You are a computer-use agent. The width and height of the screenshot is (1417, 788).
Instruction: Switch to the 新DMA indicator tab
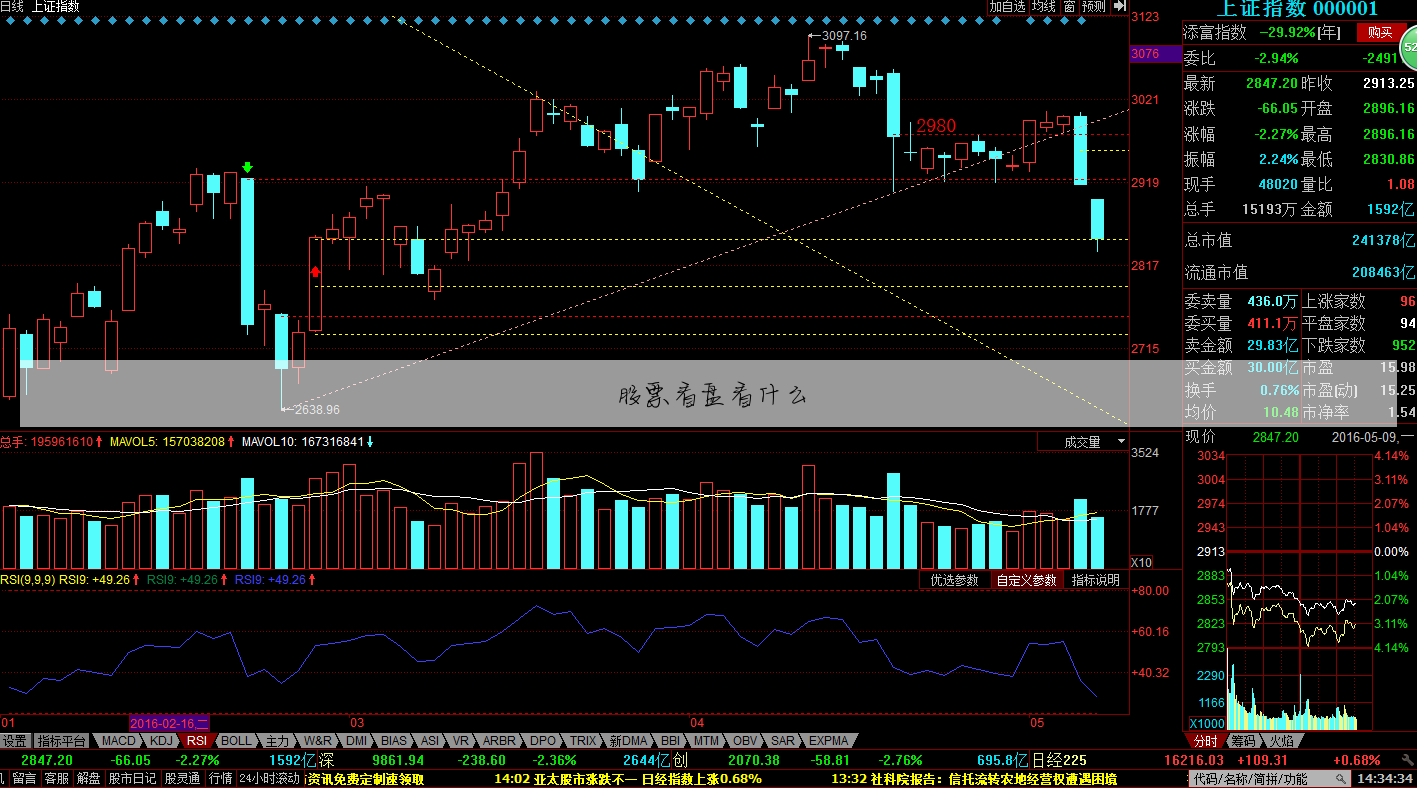pos(628,741)
